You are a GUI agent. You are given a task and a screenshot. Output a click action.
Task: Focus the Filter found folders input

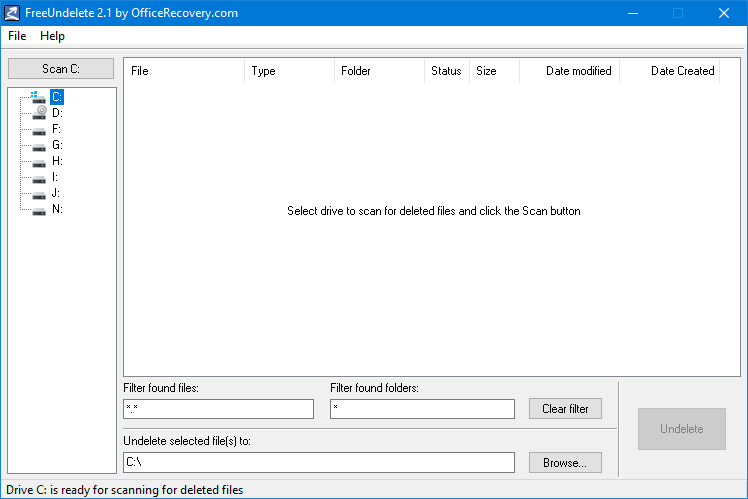coord(422,409)
